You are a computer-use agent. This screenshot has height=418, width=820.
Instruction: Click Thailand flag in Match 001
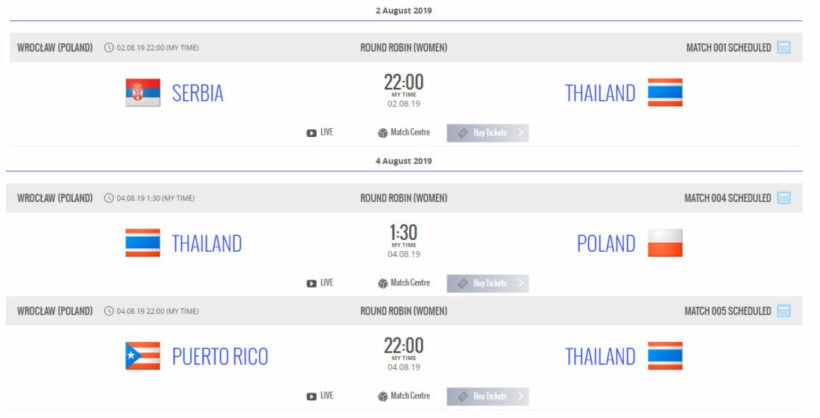pyautogui.click(x=665, y=93)
